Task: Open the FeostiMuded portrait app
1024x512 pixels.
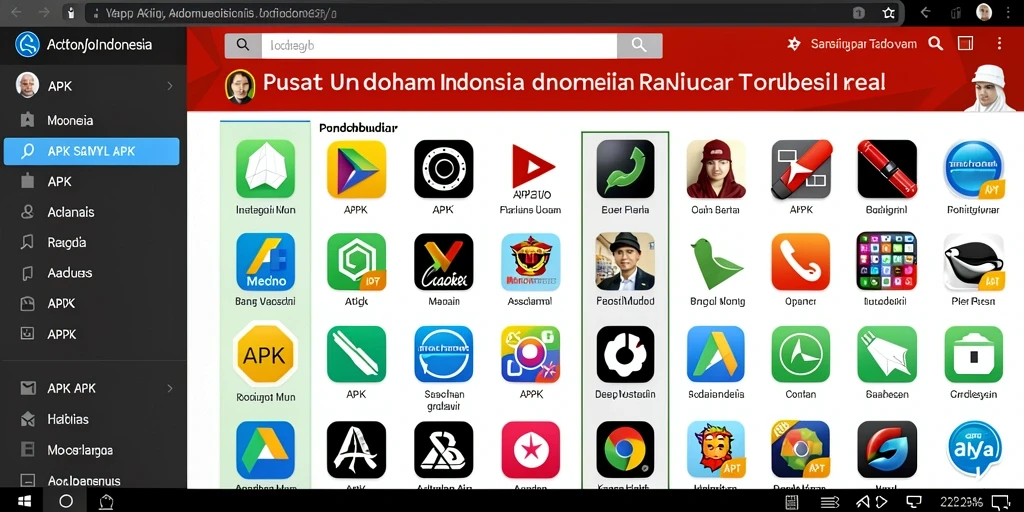Action: pyautogui.click(x=625, y=261)
